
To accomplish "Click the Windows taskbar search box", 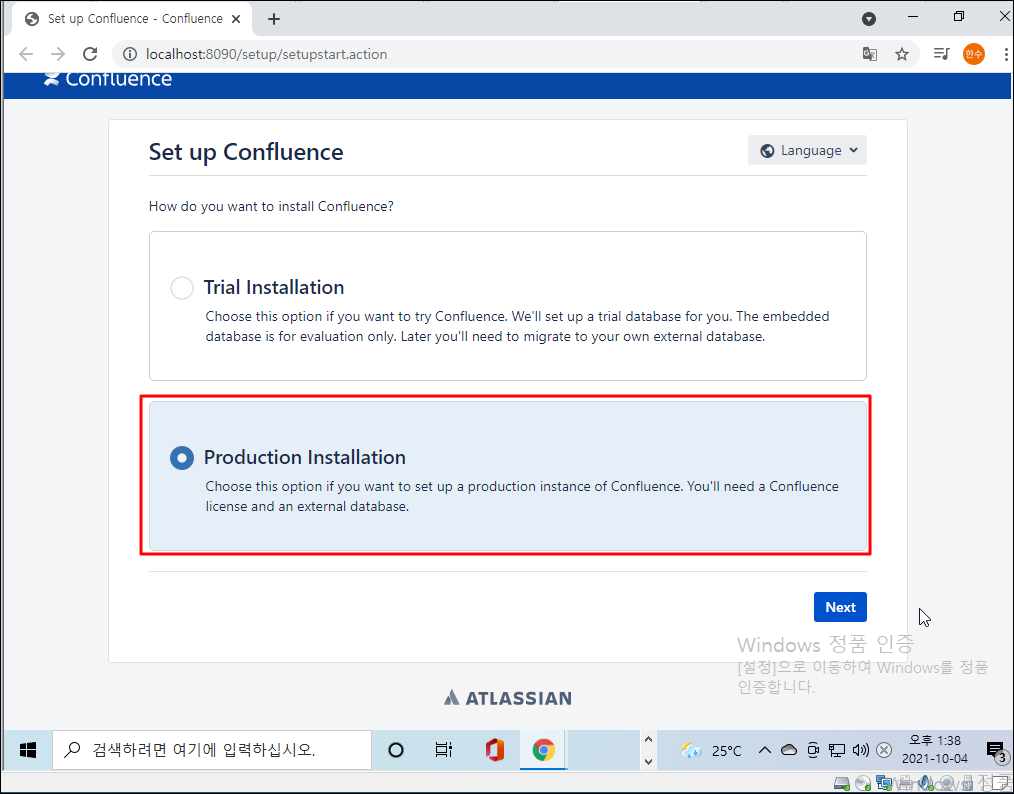I will click(x=212, y=750).
